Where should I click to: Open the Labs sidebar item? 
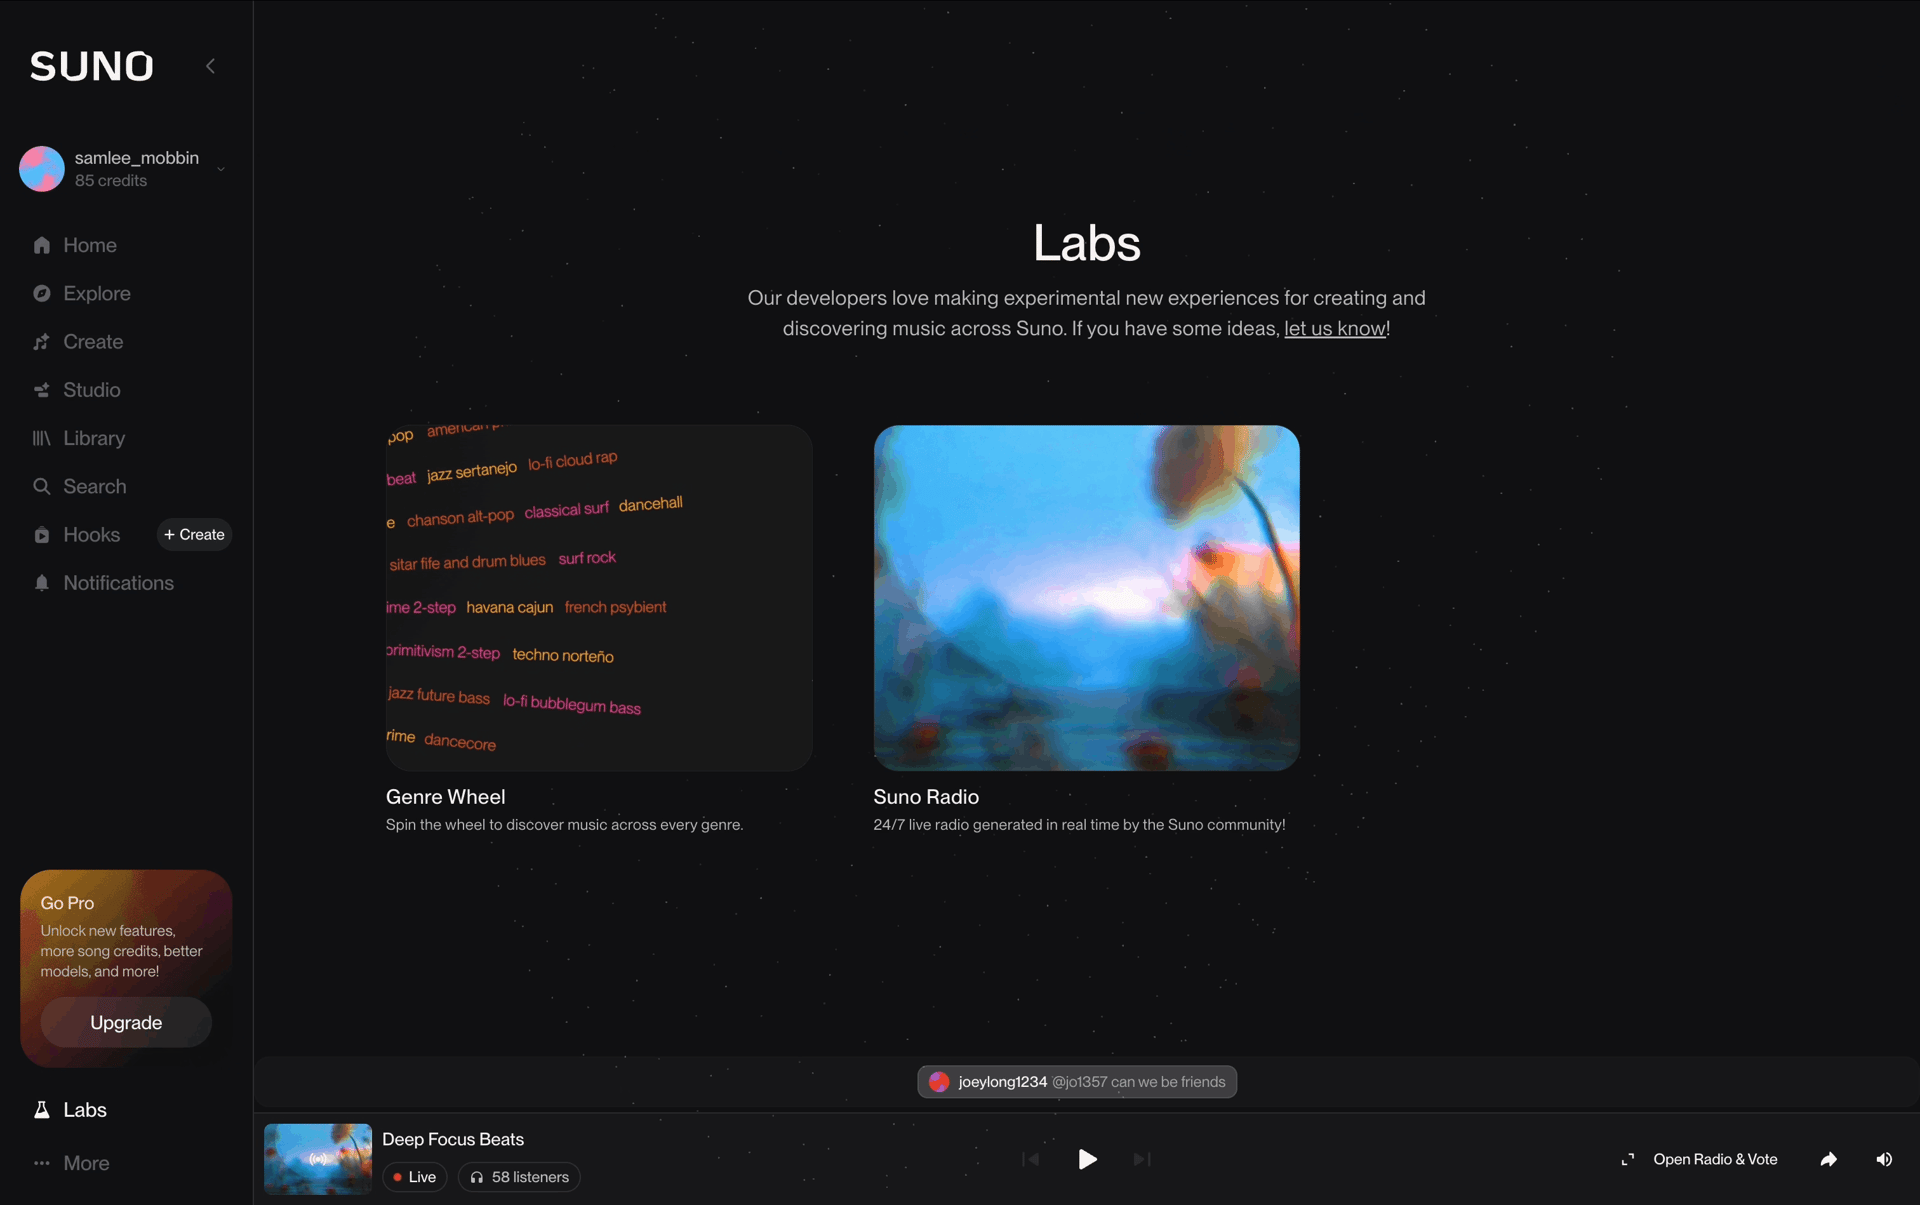pyautogui.click(x=85, y=1110)
